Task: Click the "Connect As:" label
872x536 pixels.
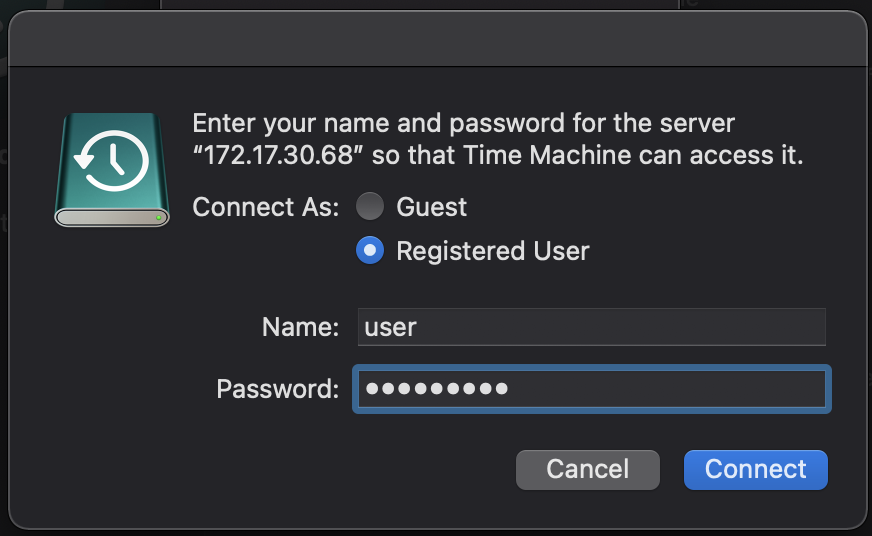Action: (x=266, y=207)
